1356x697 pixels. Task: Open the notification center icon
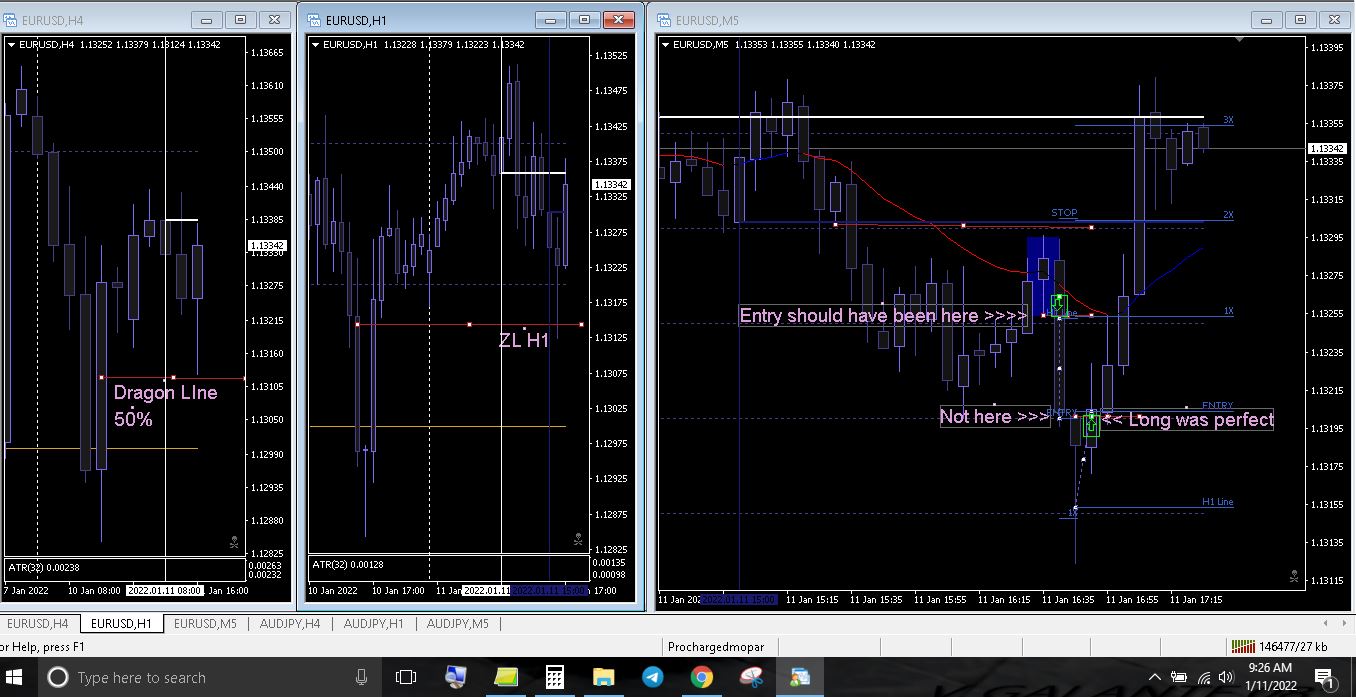click(1324, 677)
